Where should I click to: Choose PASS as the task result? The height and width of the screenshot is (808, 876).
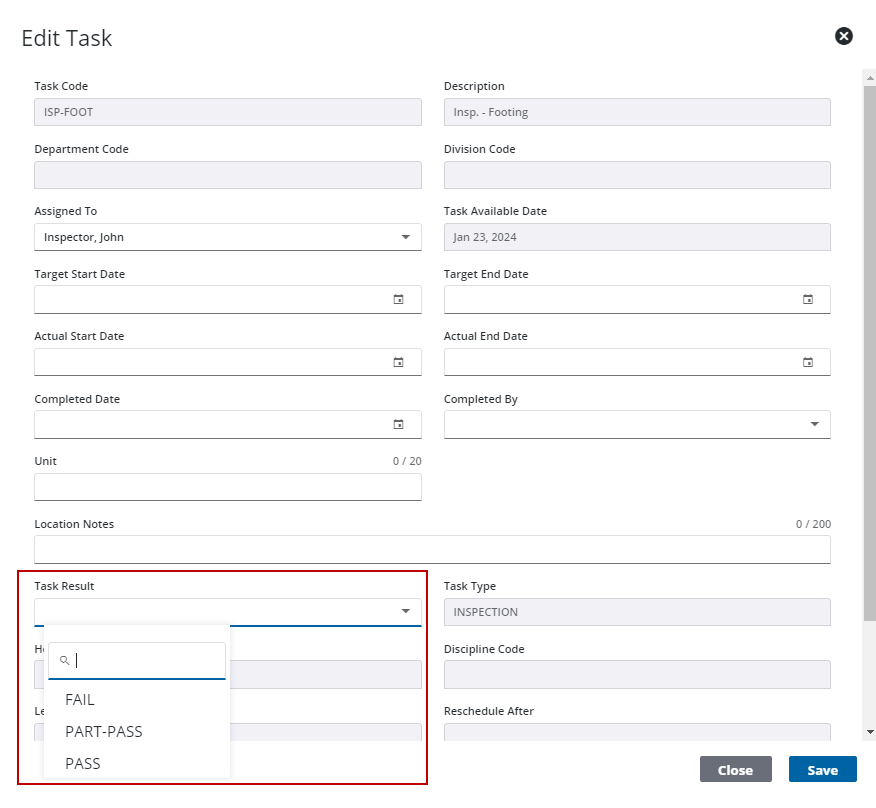click(x=83, y=764)
